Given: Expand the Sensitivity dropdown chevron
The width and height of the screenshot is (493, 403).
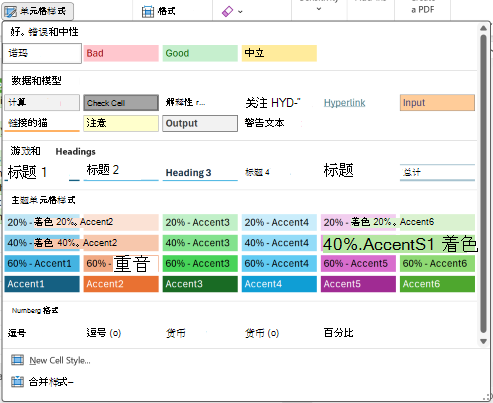Looking at the screenshot, I should tap(319, 9).
